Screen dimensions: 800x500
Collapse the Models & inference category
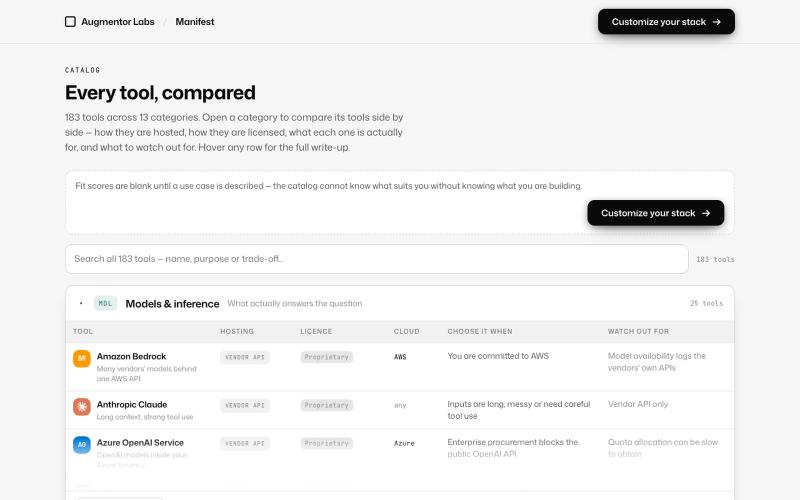click(x=400, y=304)
